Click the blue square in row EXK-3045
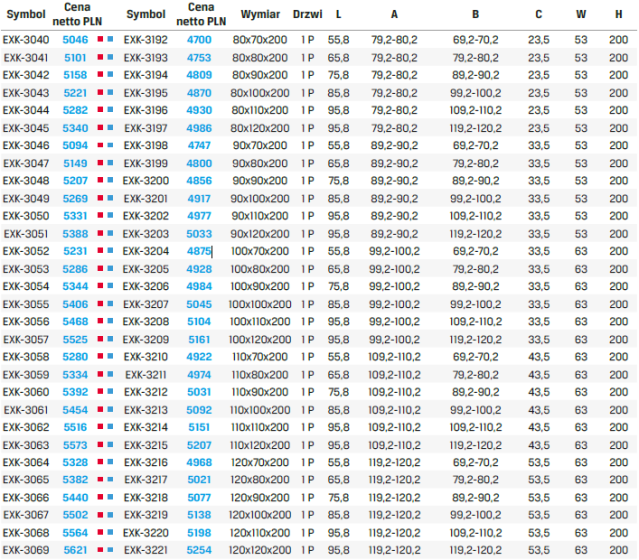The image size is (639, 560). [x=110, y=128]
